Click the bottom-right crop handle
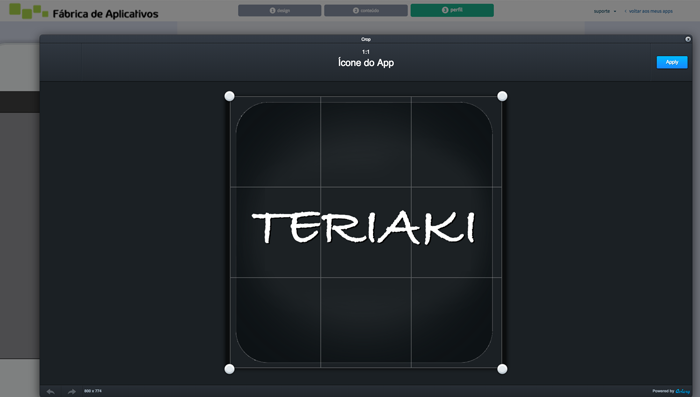 [x=502, y=369]
